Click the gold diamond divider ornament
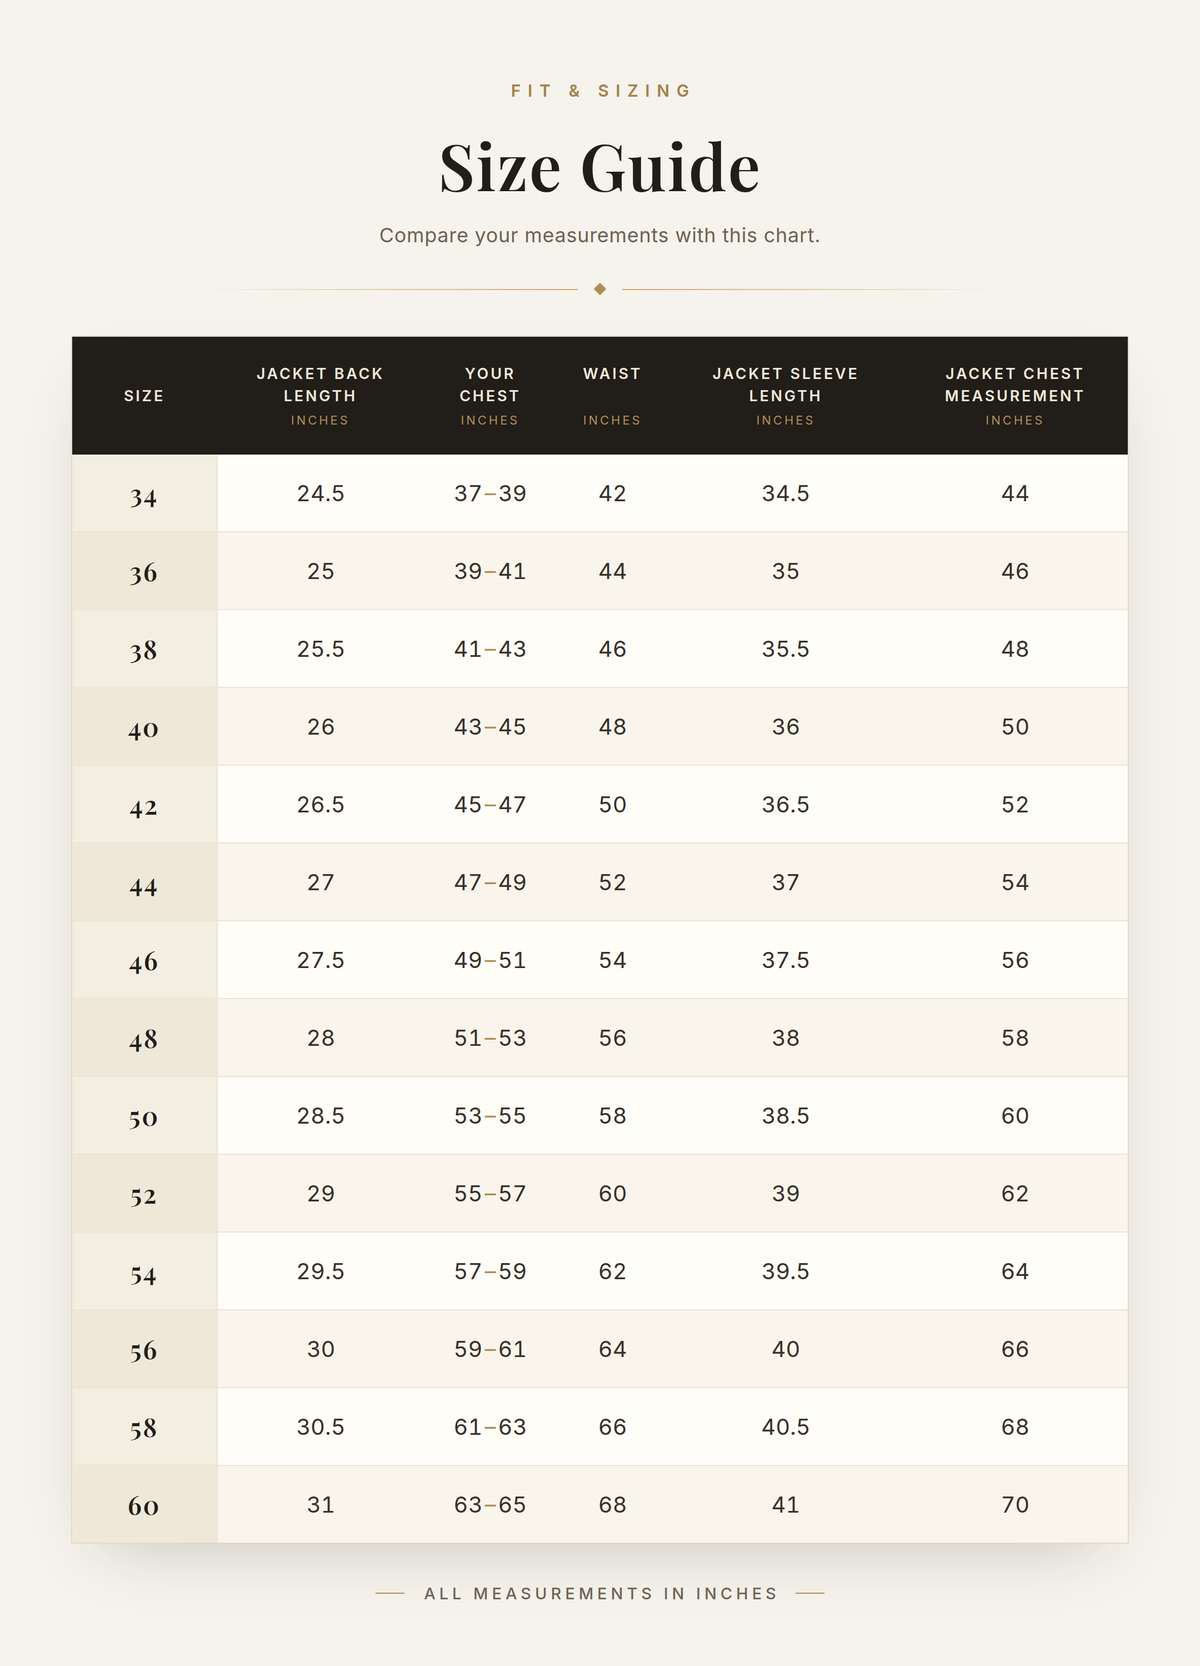Screen dimensions: 1200x1666 pyautogui.click(x=600, y=289)
